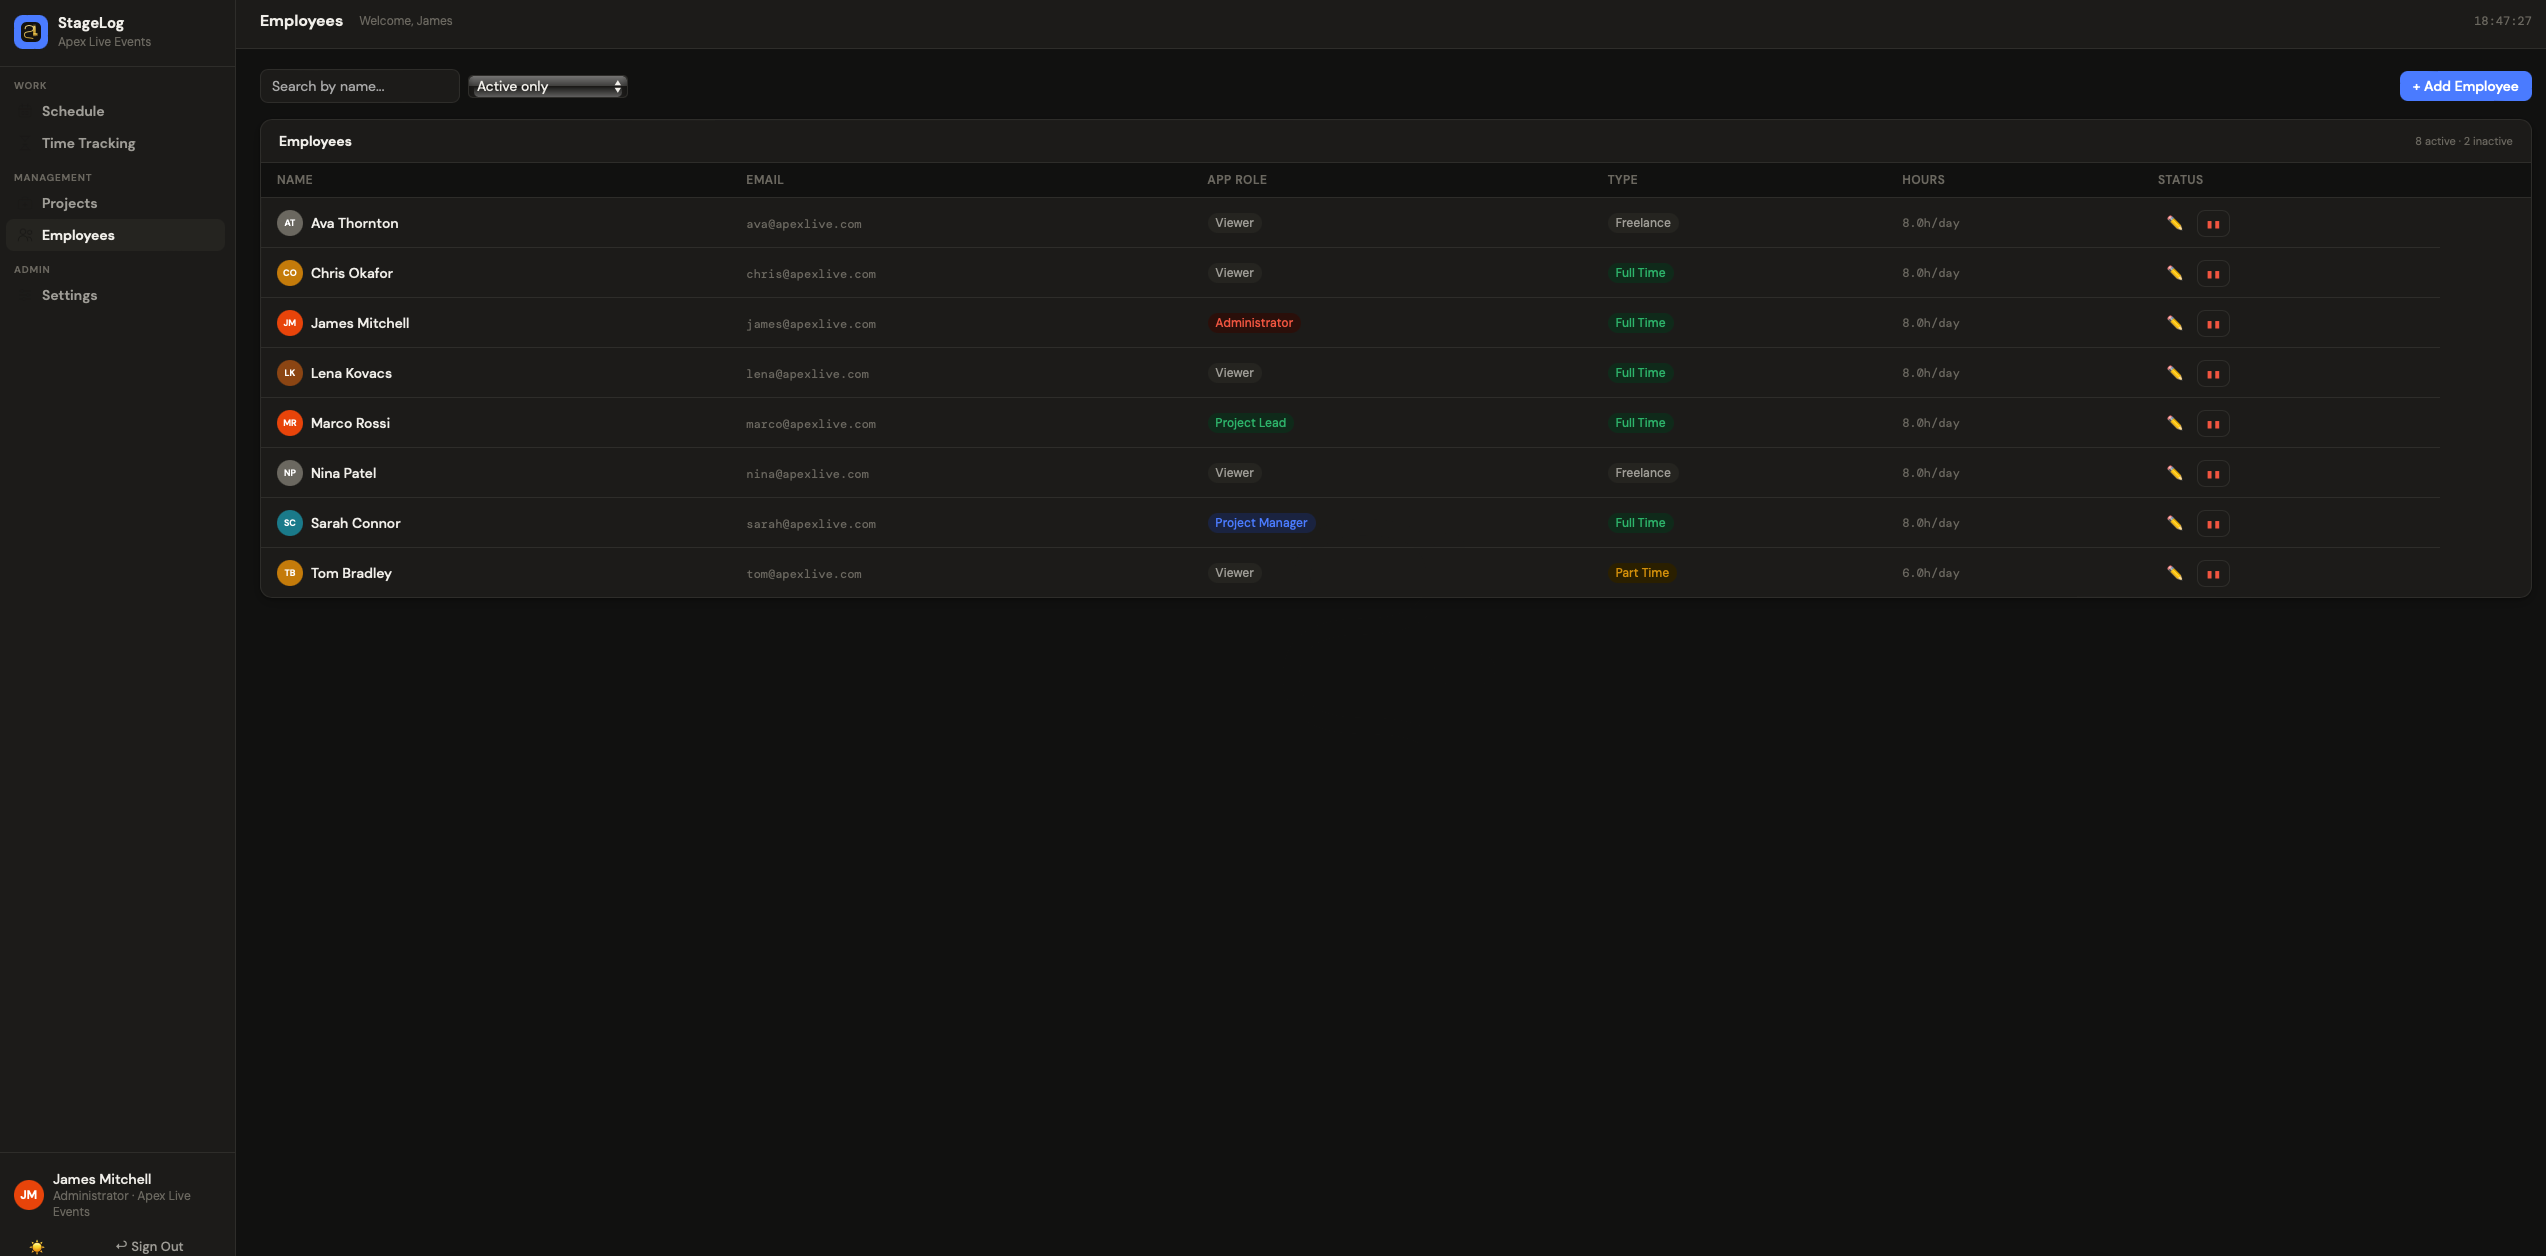Click tom@apexlive.com email

click(803, 574)
